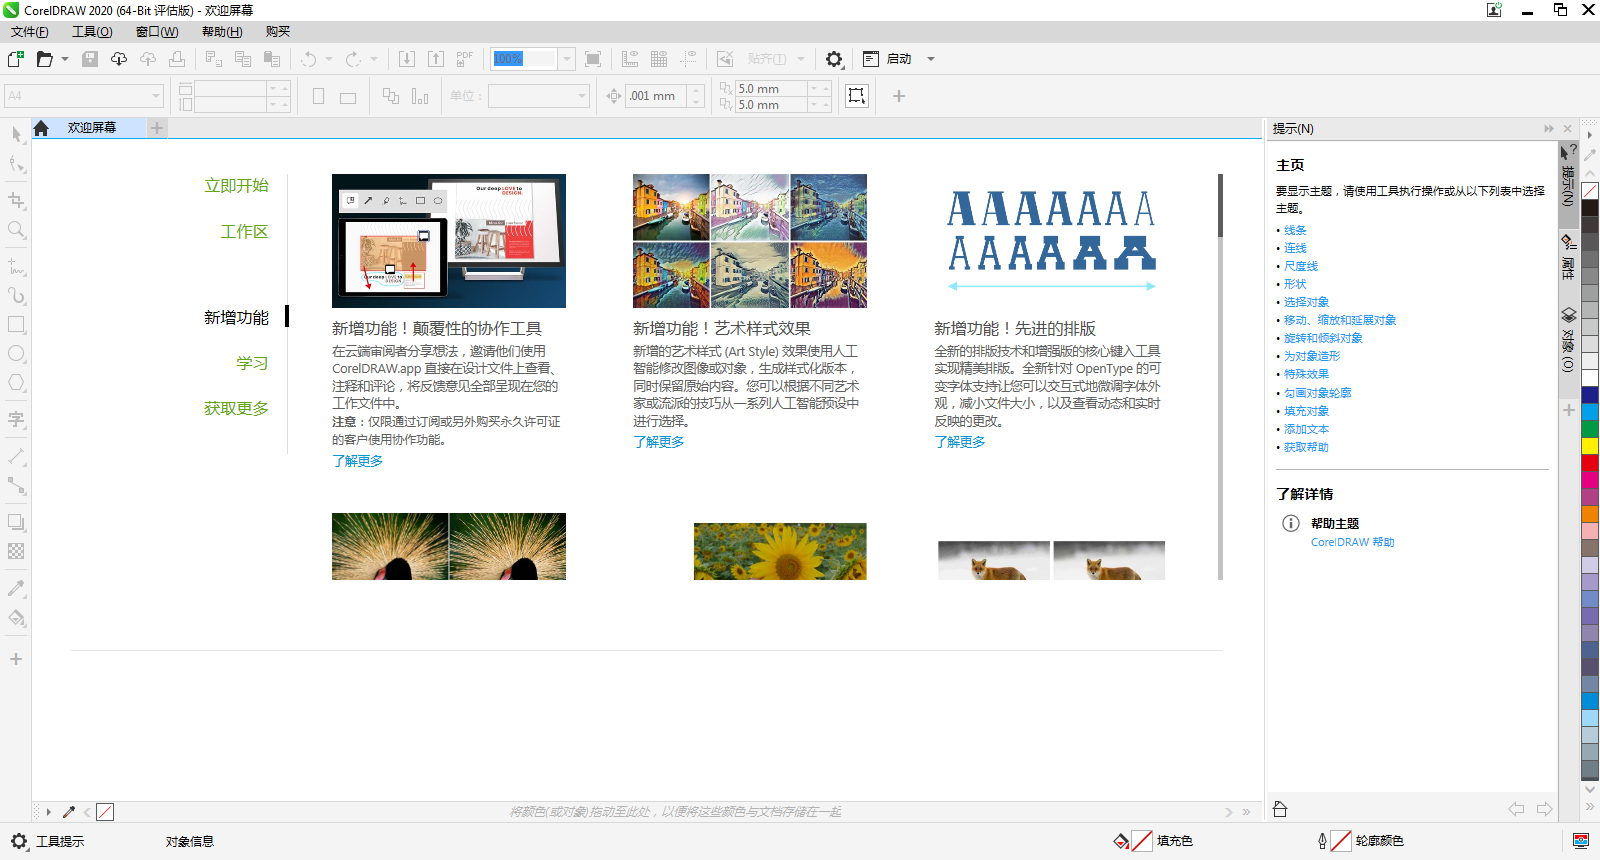Image resolution: width=1600 pixels, height=860 pixels.
Task: Expand the Open file dropdown arrow
Action: 65,59
